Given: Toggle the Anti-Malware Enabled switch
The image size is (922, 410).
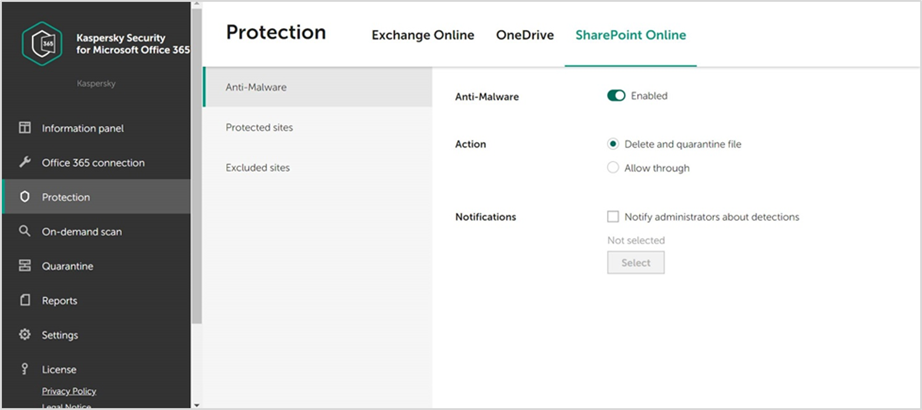Looking at the screenshot, I should click(x=616, y=96).
